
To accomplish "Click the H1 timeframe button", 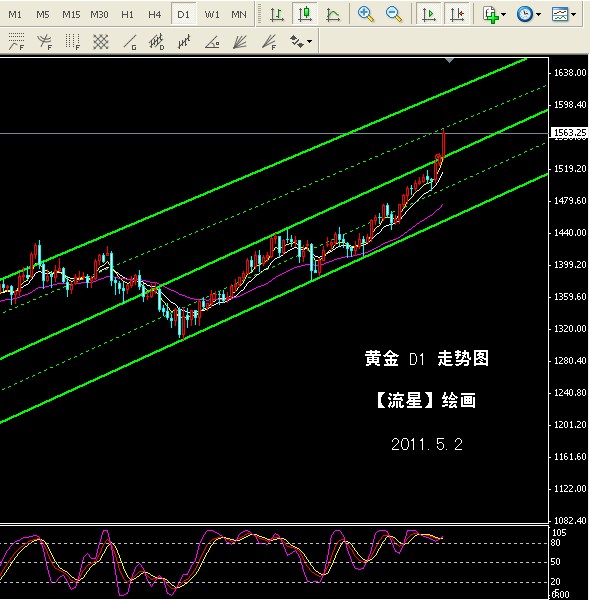I will click(x=127, y=15).
